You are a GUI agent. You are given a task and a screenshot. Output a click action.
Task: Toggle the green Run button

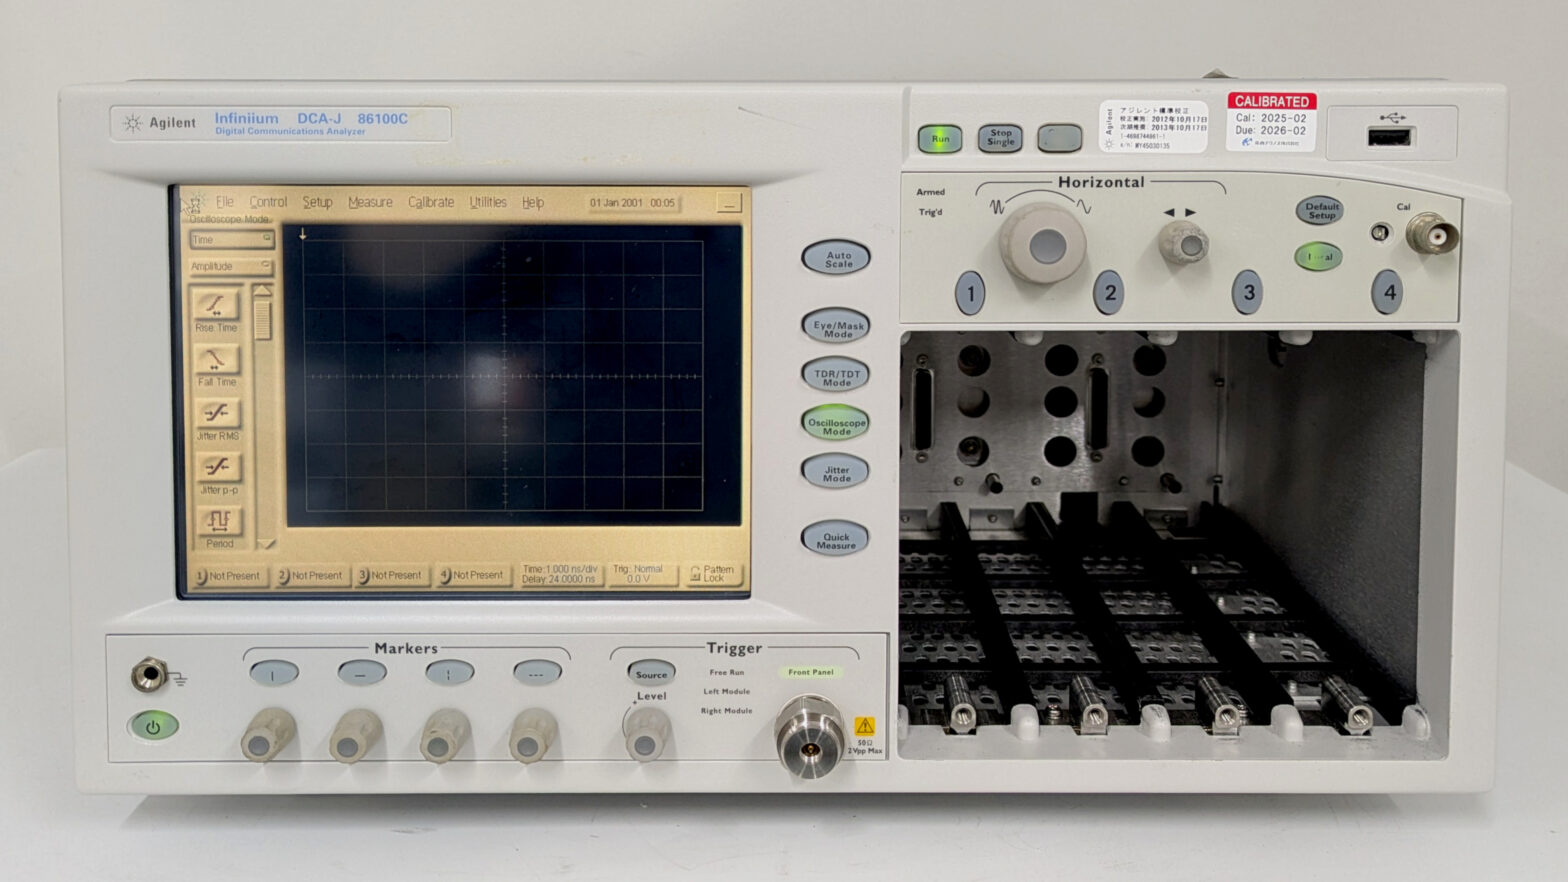tap(940, 139)
